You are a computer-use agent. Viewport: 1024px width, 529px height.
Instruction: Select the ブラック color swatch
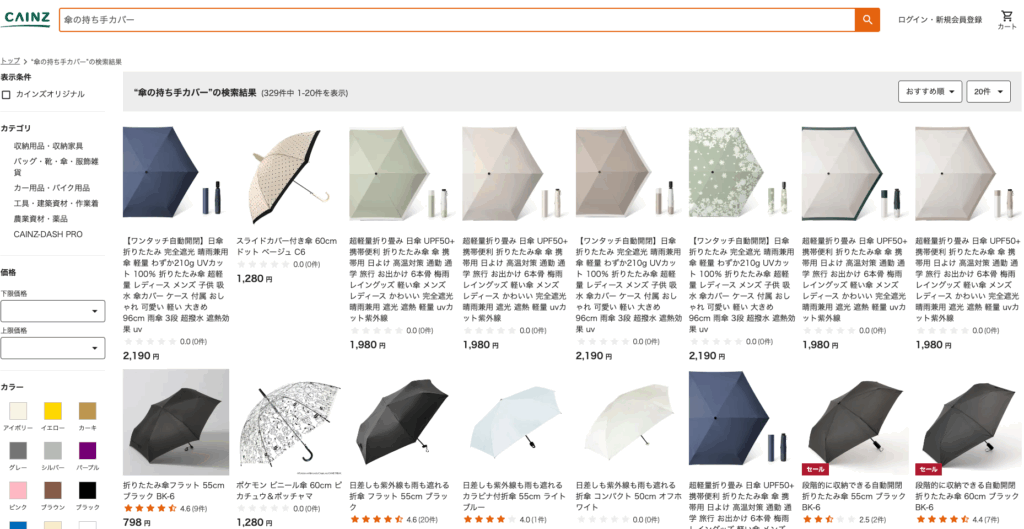(88, 490)
